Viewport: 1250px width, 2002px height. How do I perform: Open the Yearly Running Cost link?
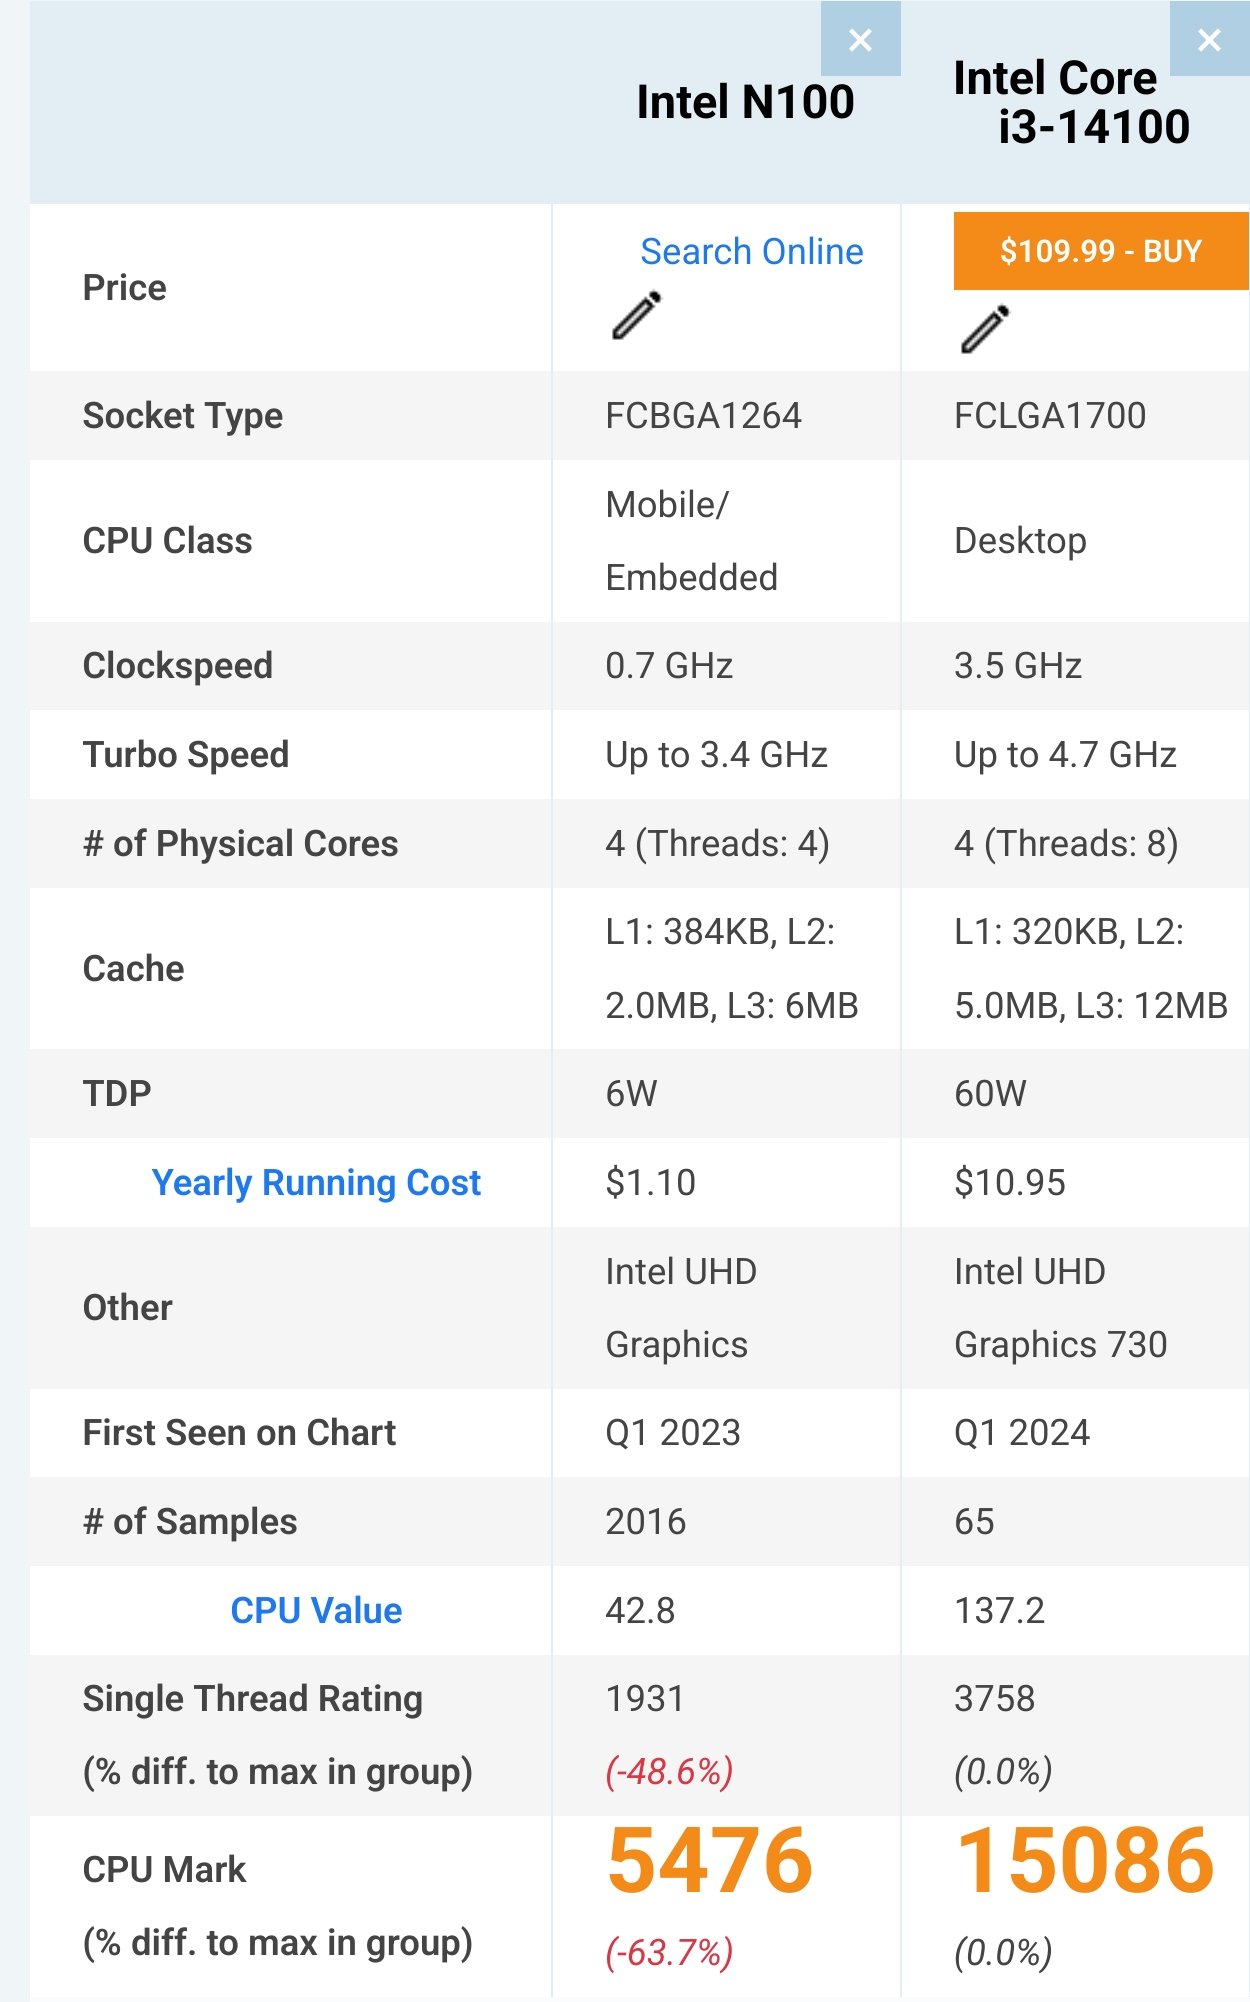316,1182
